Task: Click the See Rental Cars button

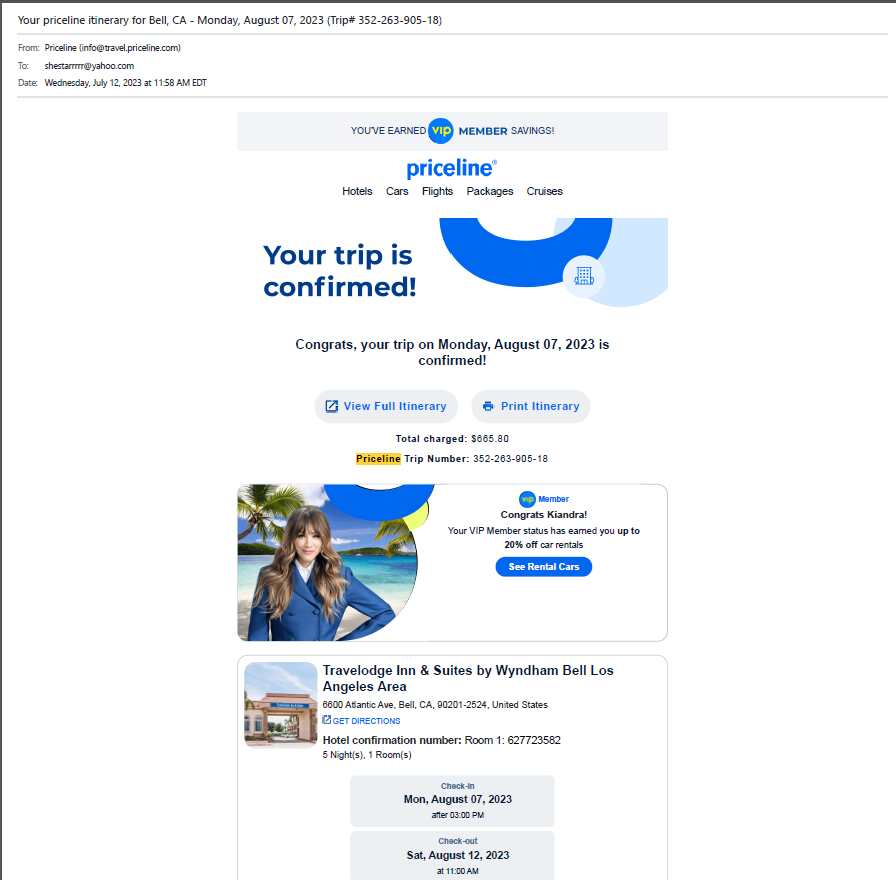Action: [543, 567]
